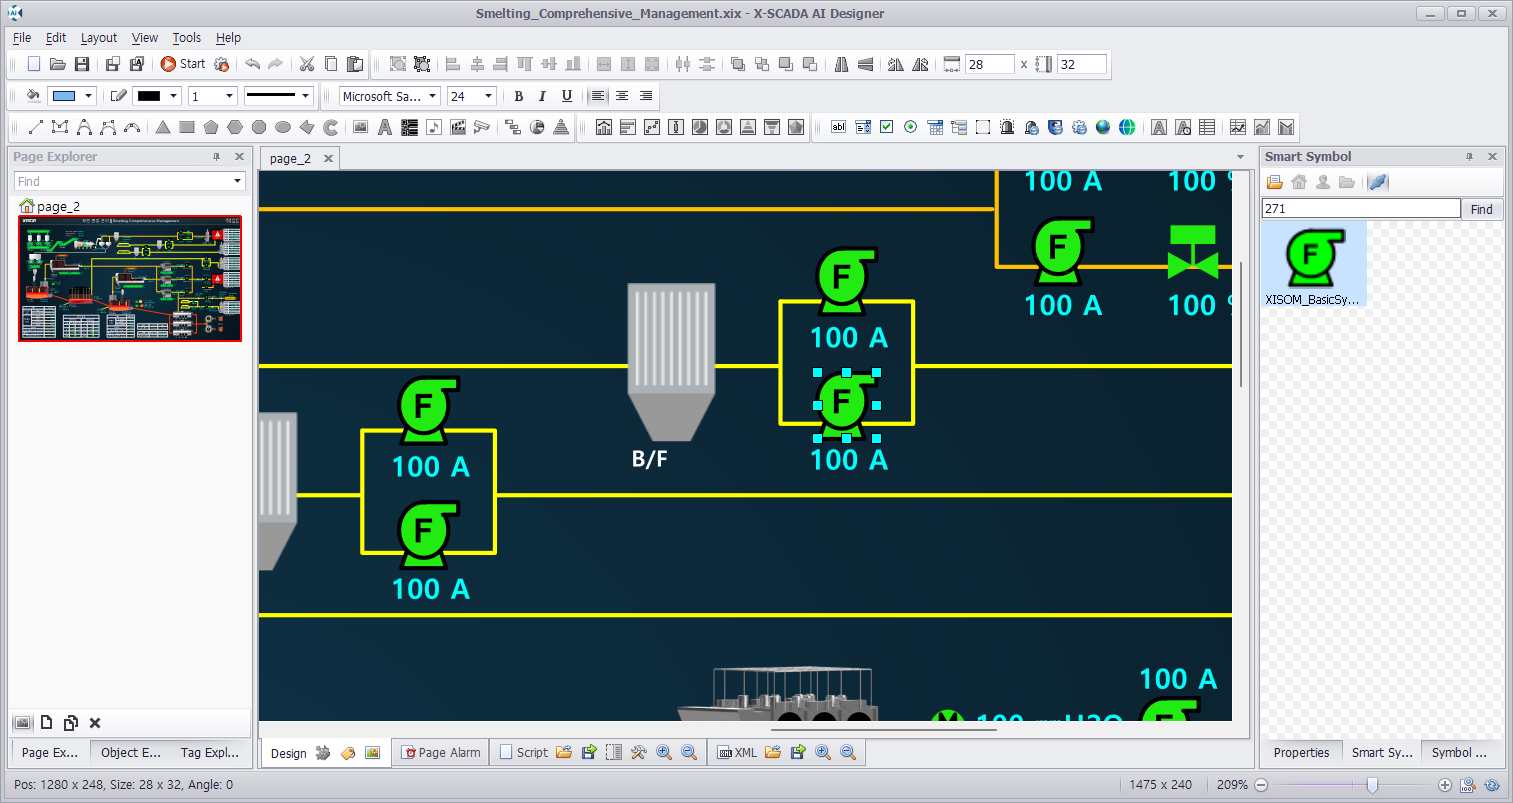The height and width of the screenshot is (803, 1513).
Task: Click the Smart Symbol search field containing 271
Action: [x=1361, y=208]
